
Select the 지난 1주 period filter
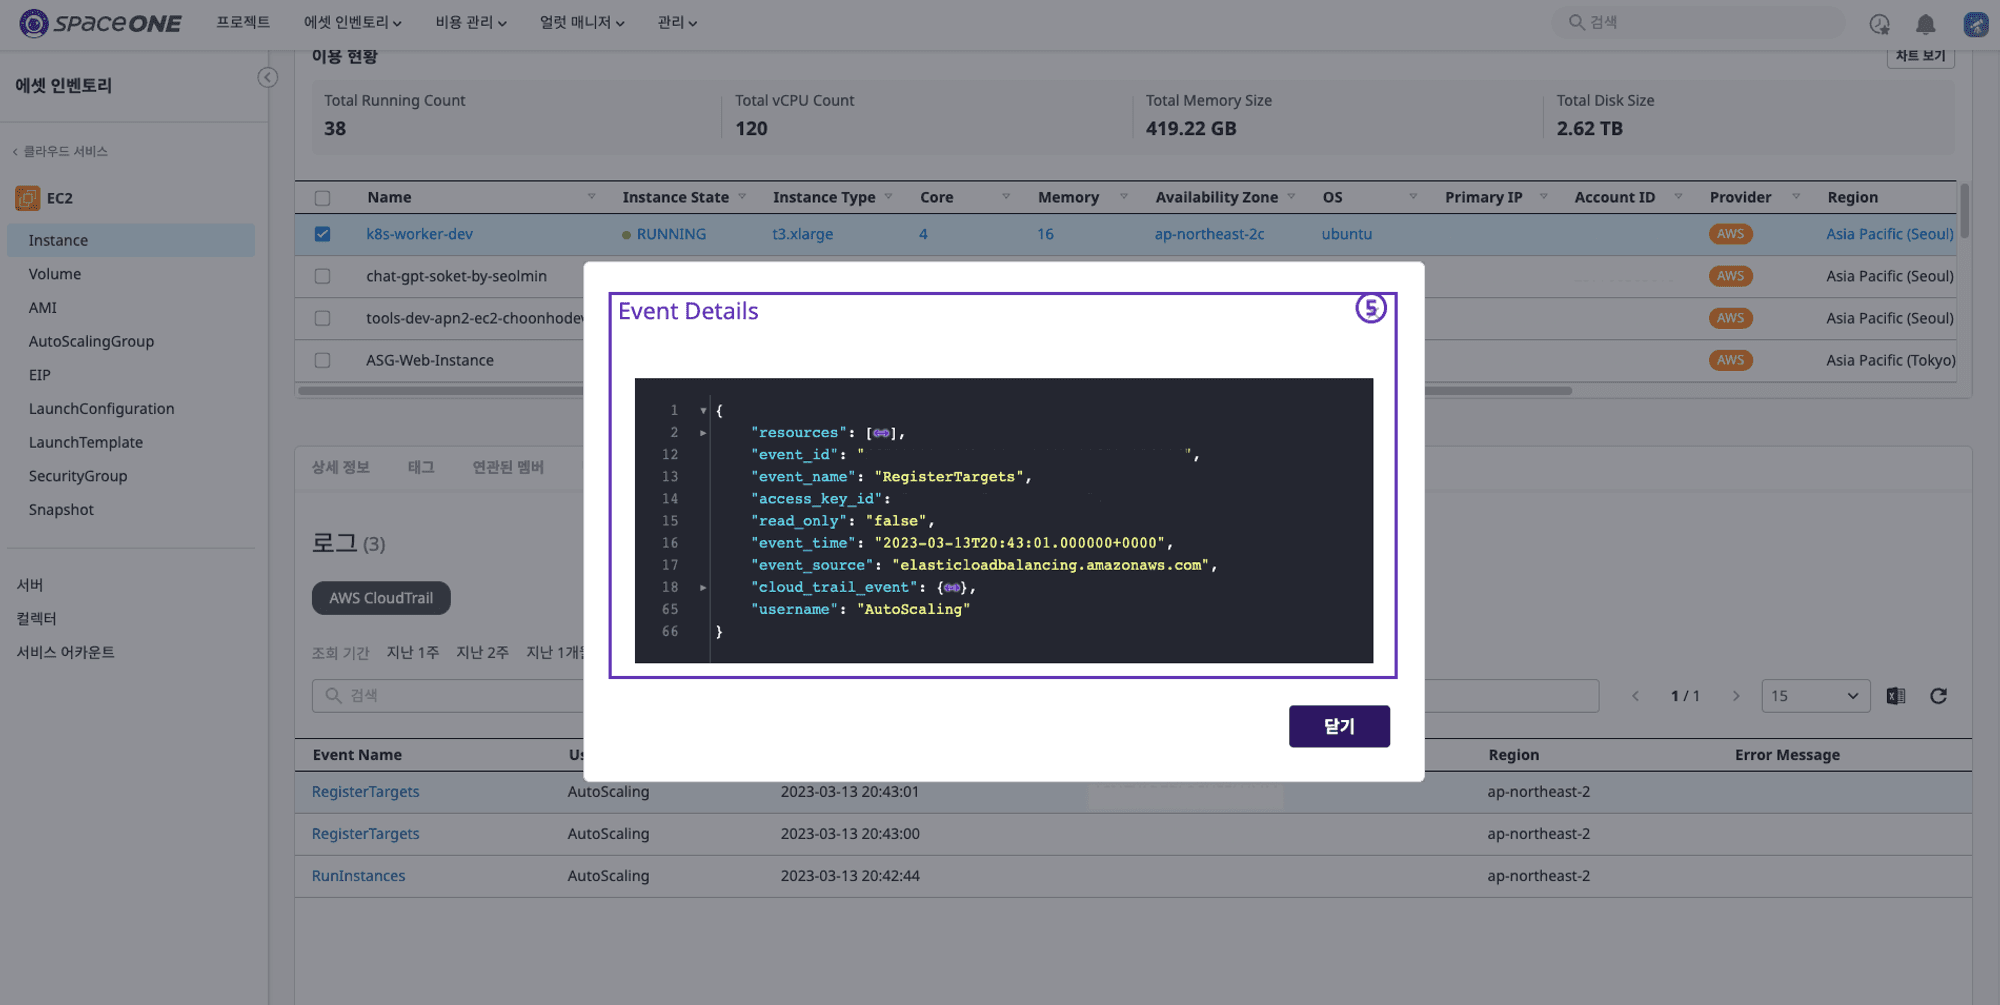pos(412,653)
